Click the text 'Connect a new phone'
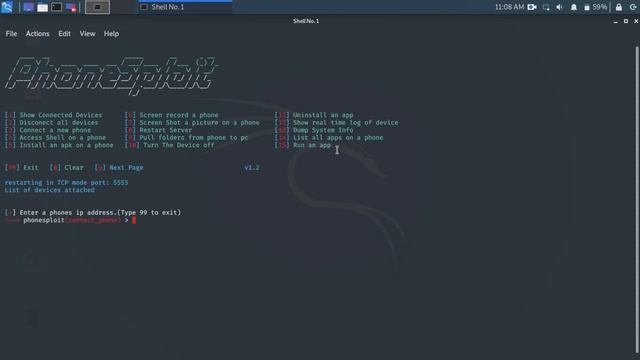 tap(55, 130)
